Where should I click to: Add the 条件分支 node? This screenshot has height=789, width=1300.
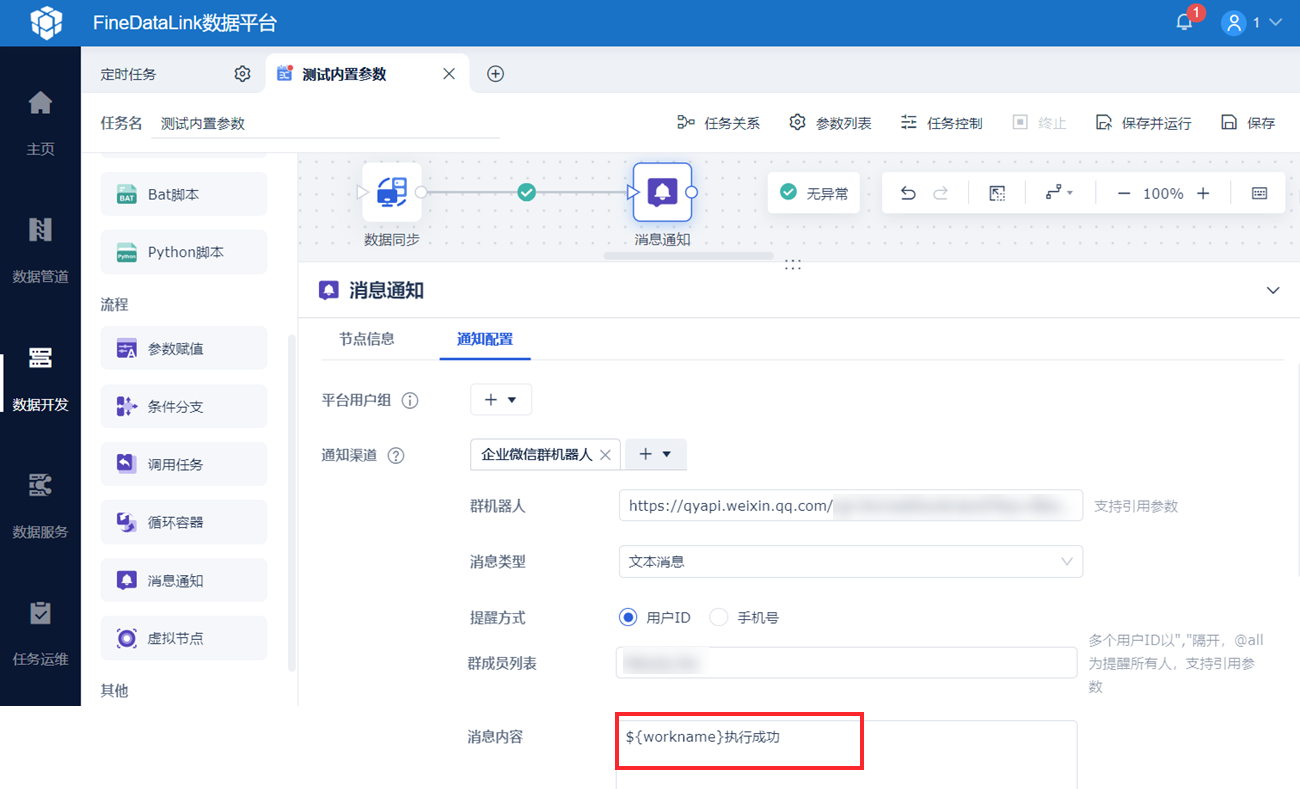[184, 407]
